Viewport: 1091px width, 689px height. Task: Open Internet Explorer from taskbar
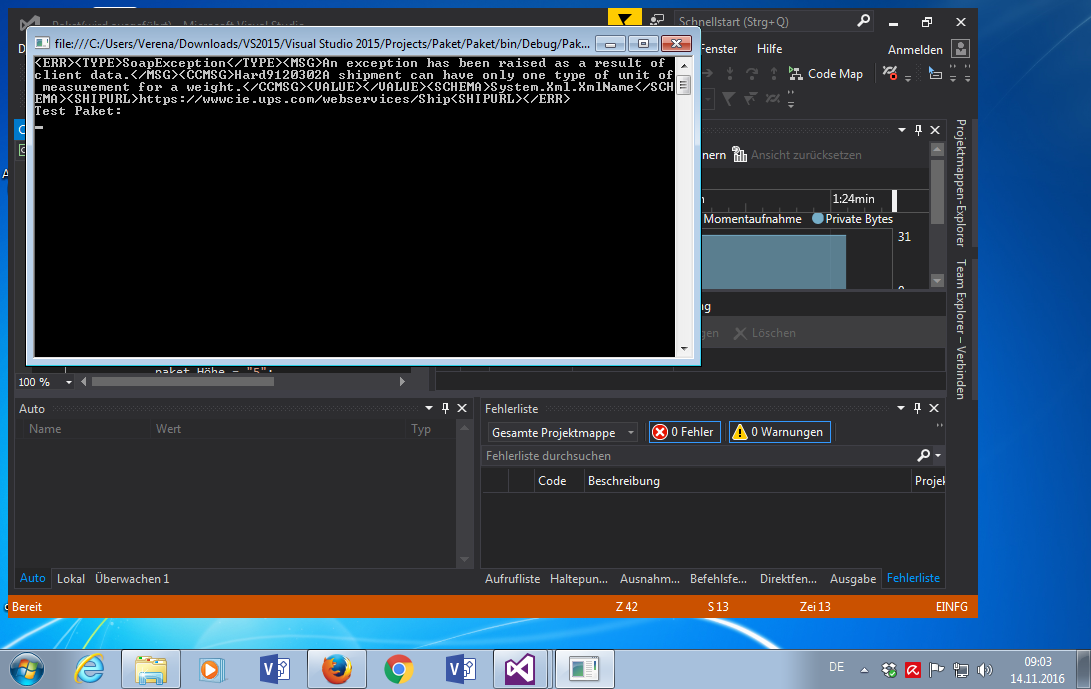click(89, 670)
